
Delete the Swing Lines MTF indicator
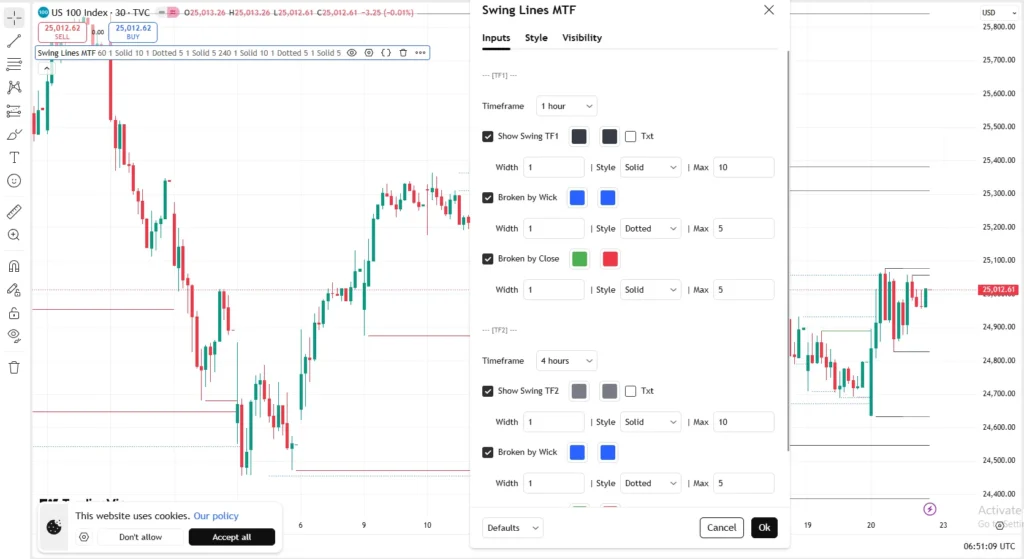click(x=403, y=53)
